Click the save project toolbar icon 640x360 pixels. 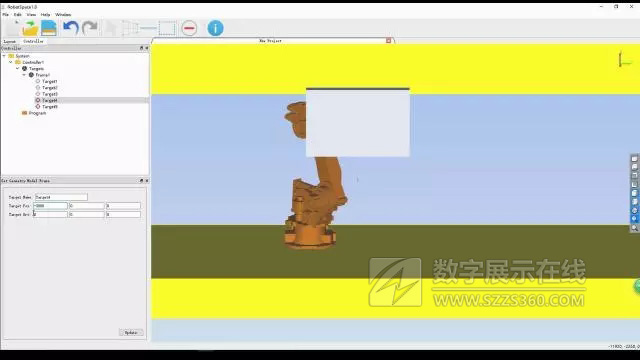[x=49, y=28]
